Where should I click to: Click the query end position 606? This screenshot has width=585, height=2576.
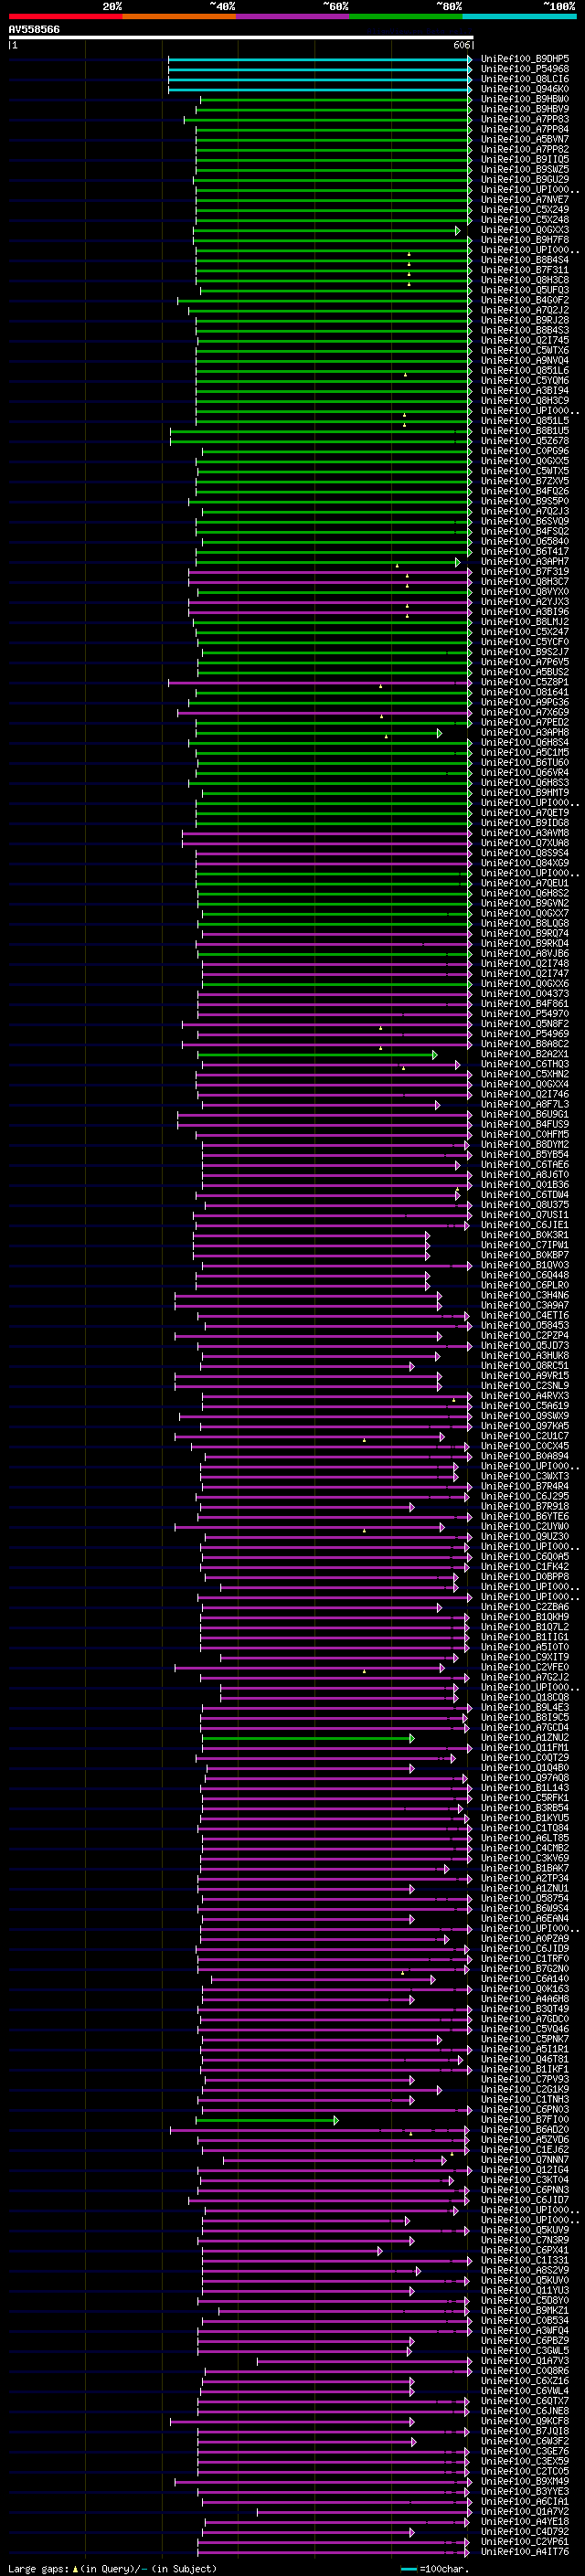point(462,45)
